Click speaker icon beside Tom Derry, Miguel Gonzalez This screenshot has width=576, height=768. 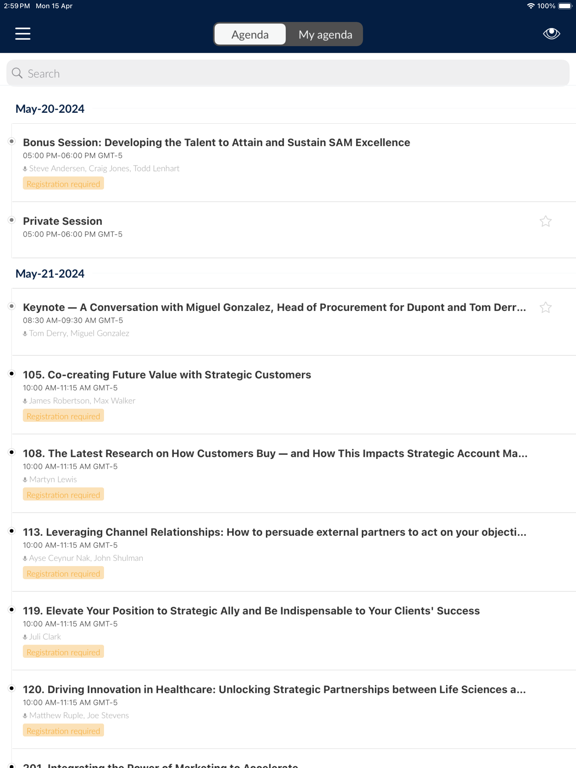pyautogui.click(x=25, y=334)
